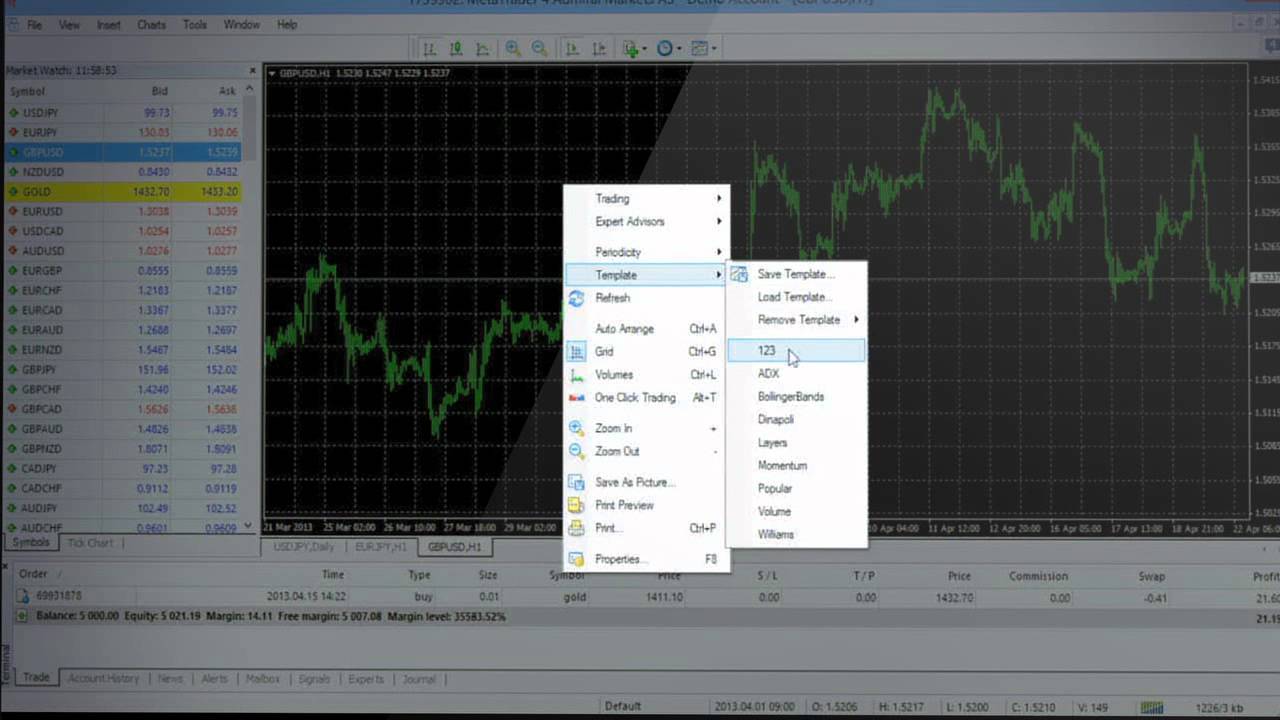The image size is (1280, 720).
Task: Click the Zoom In context menu icon
Action: pyautogui.click(x=576, y=428)
